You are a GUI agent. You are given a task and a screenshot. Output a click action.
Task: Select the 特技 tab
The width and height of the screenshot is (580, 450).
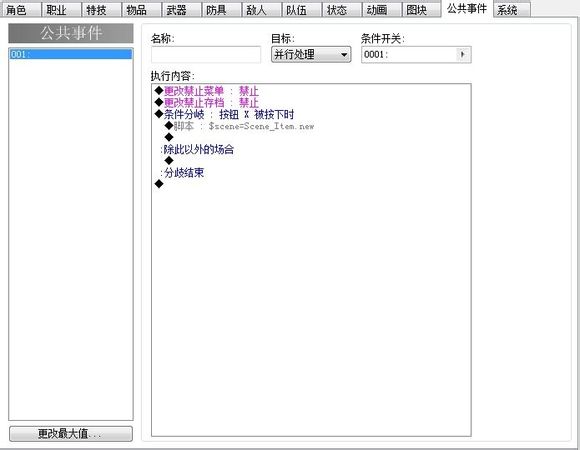pyautogui.click(x=101, y=10)
